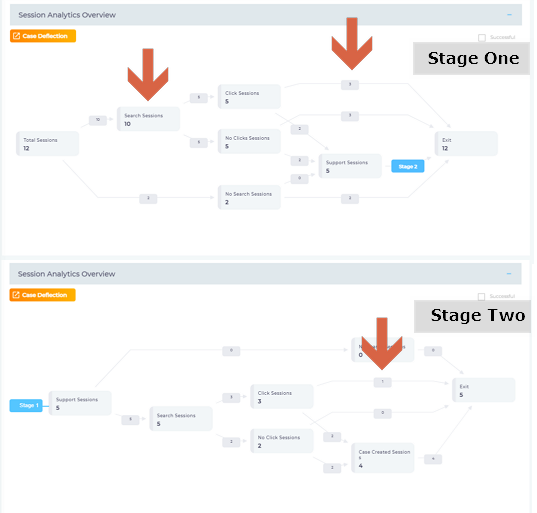This screenshot has width=537, height=513.
Task: Collapse the first Session Analytics Overview panel
Action: point(509,15)
